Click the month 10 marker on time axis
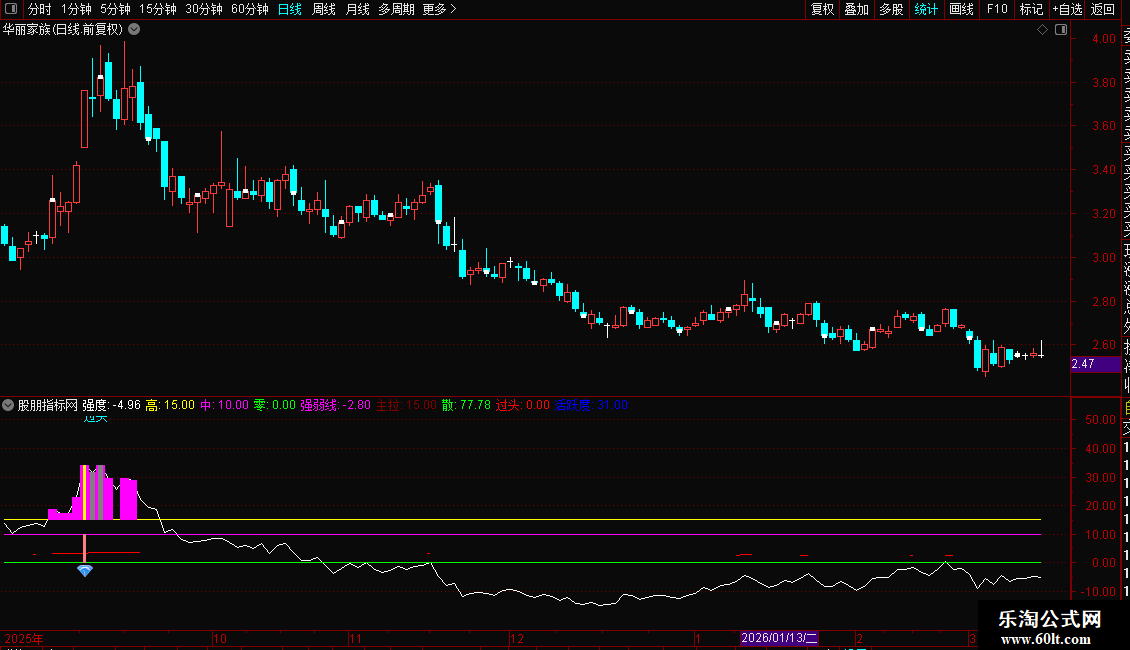 [220, 638]
